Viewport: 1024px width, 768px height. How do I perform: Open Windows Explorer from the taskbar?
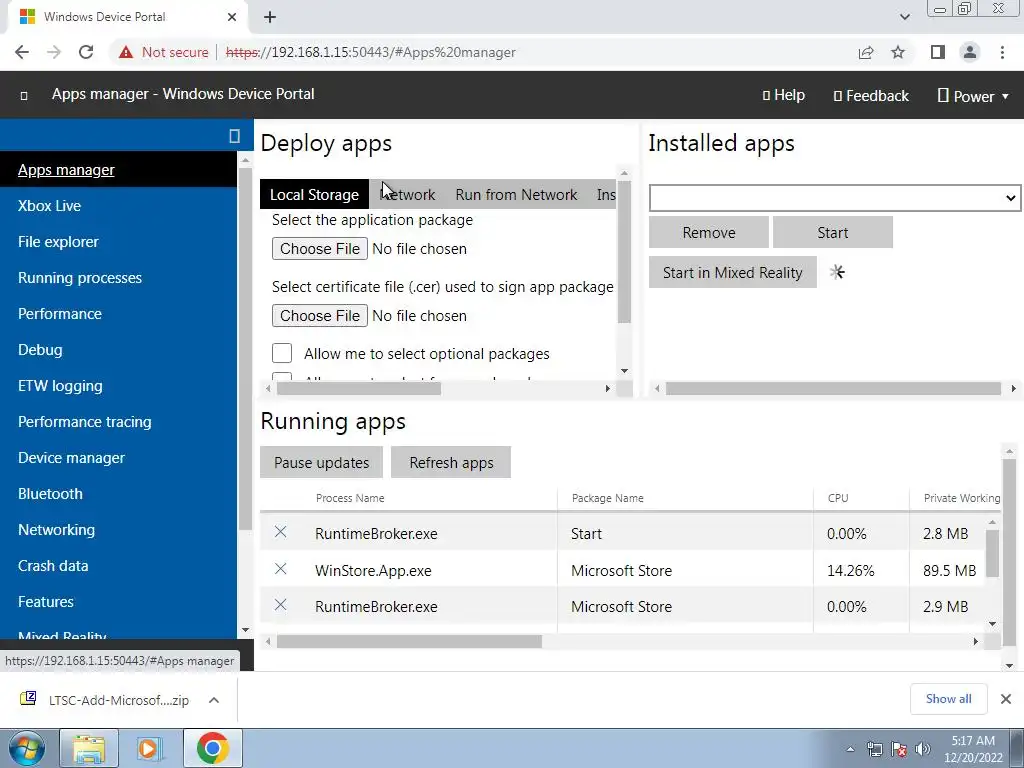click(x=89, y=748)
